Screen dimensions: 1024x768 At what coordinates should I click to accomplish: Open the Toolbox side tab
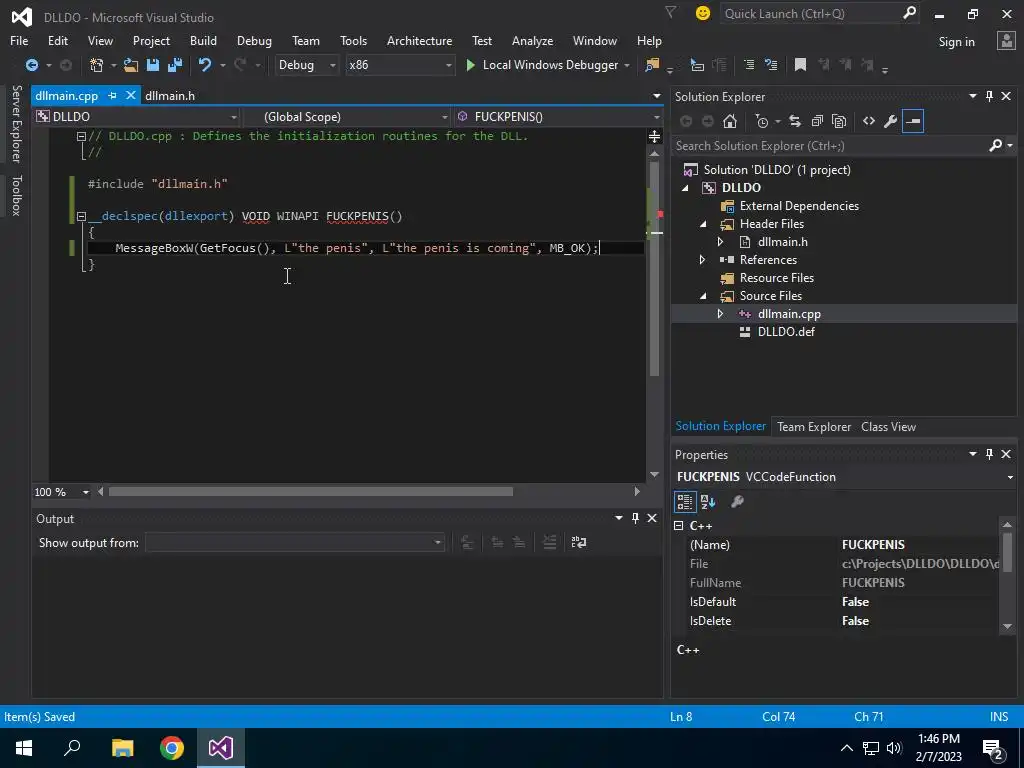coord(16,195)
